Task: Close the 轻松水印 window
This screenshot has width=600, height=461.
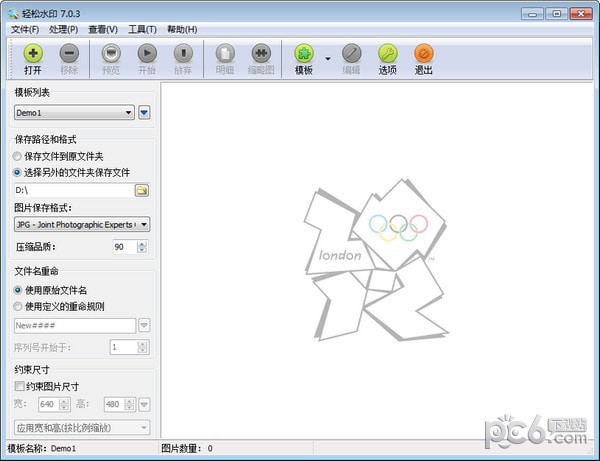Action: 581,14
